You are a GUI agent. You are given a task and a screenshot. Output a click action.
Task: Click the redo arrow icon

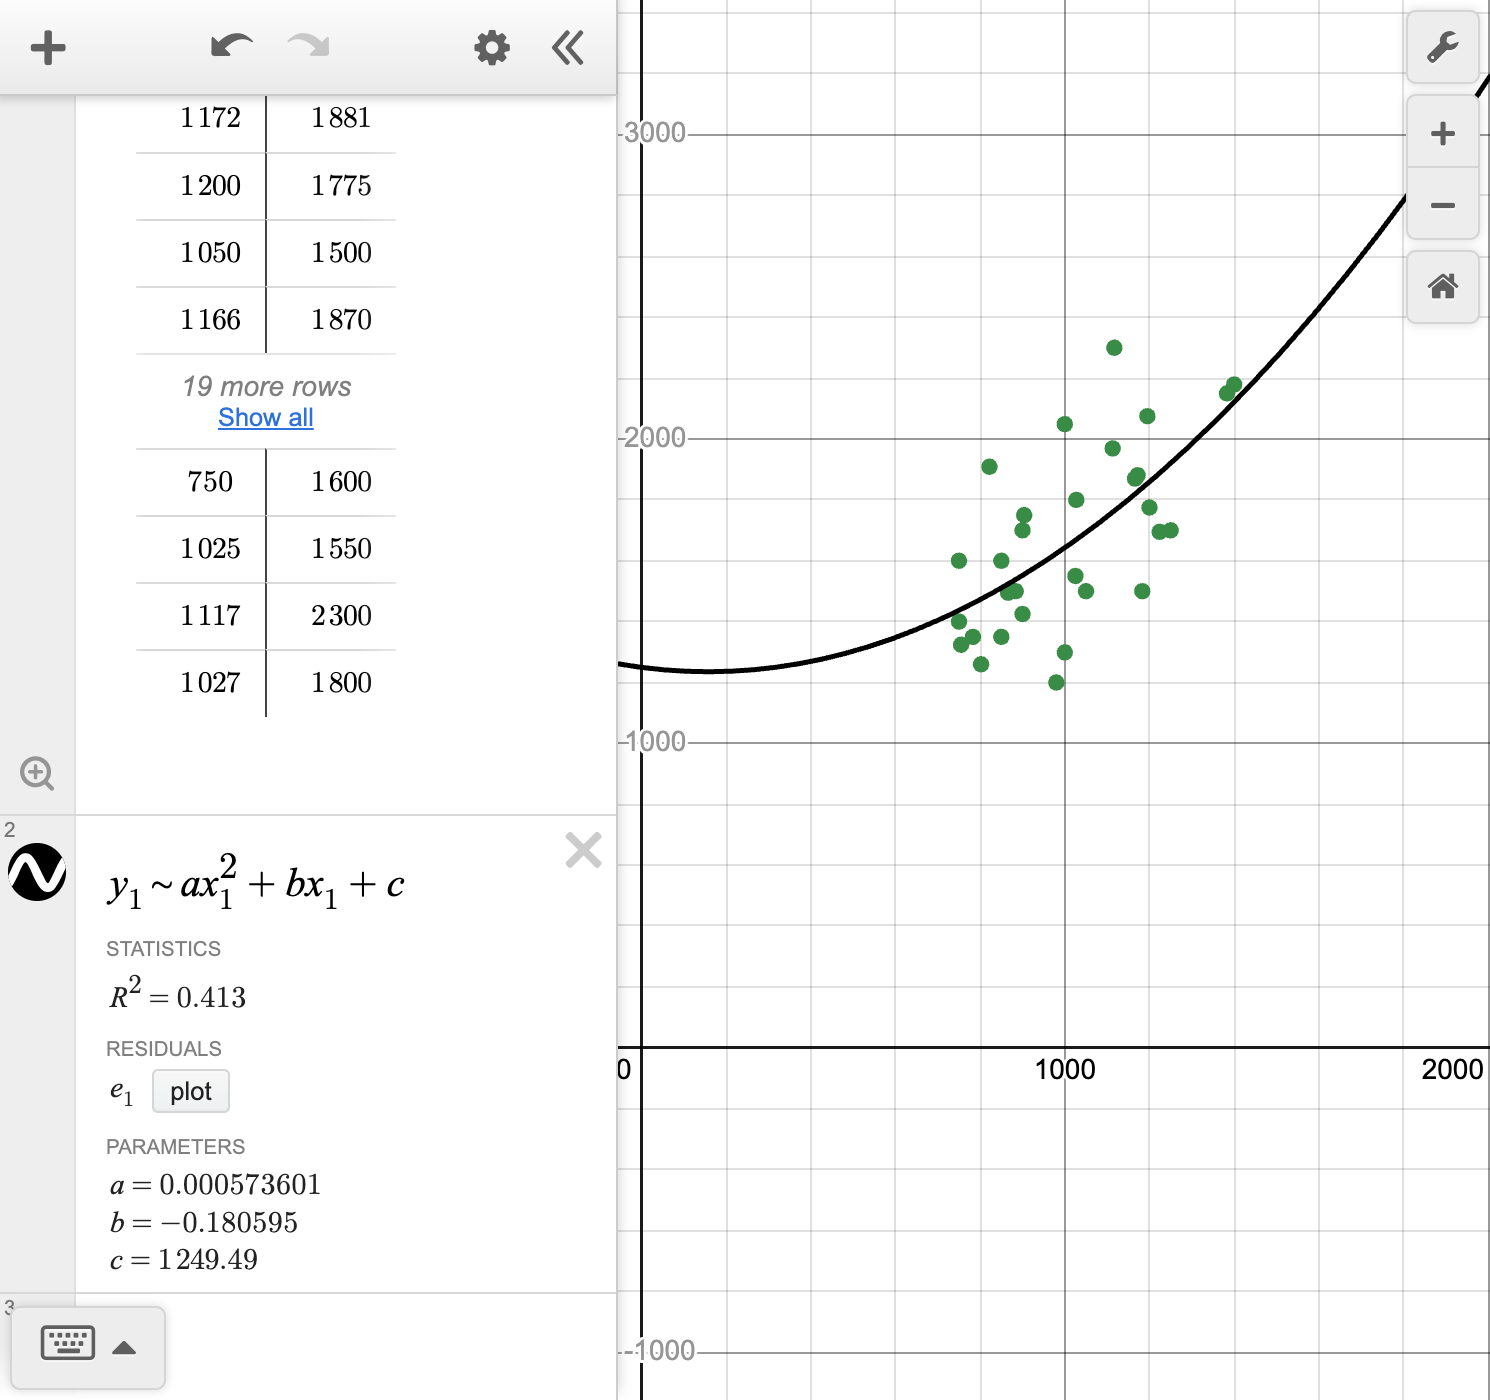(307, 46)
